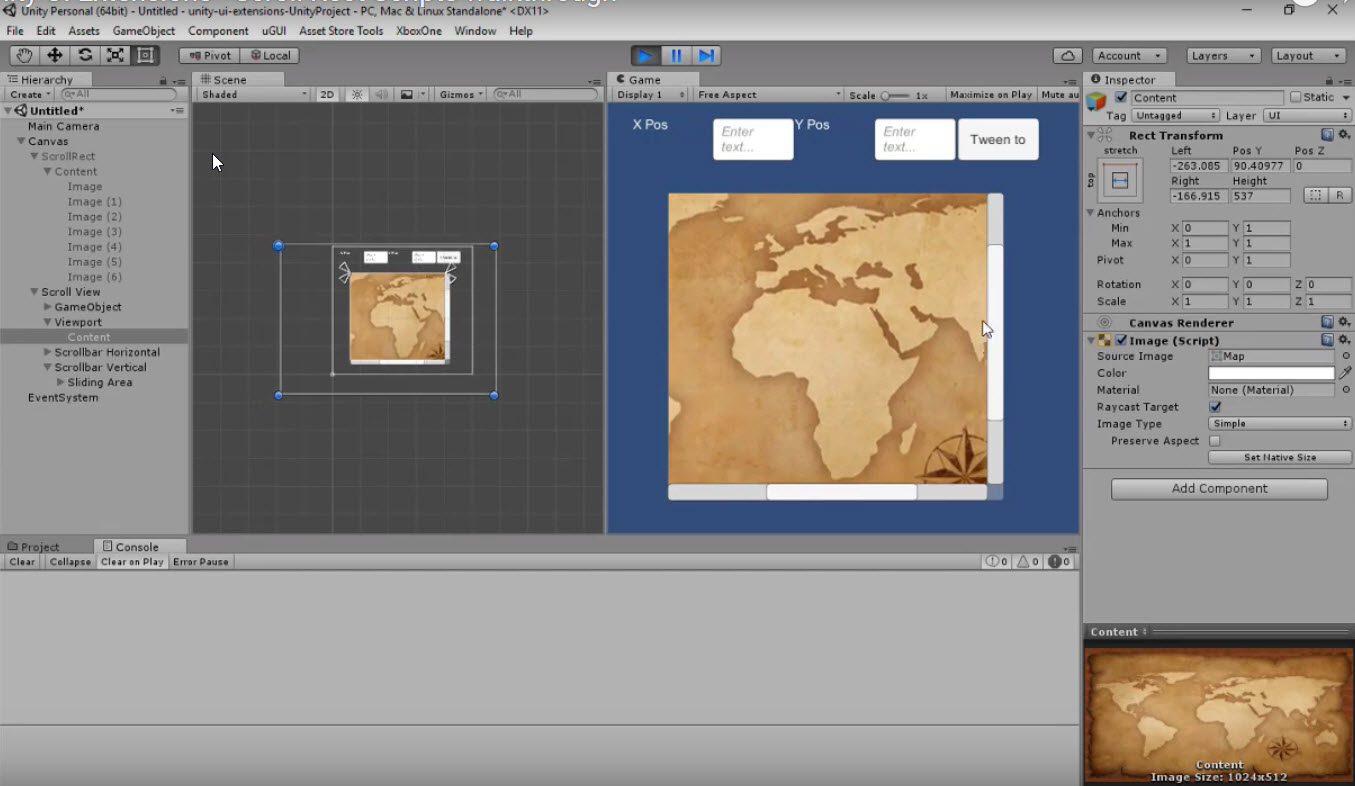Toggle the Raycast Target checkbox
The width and height of the screenshot is (1355, 786).
pos(1215,407)
